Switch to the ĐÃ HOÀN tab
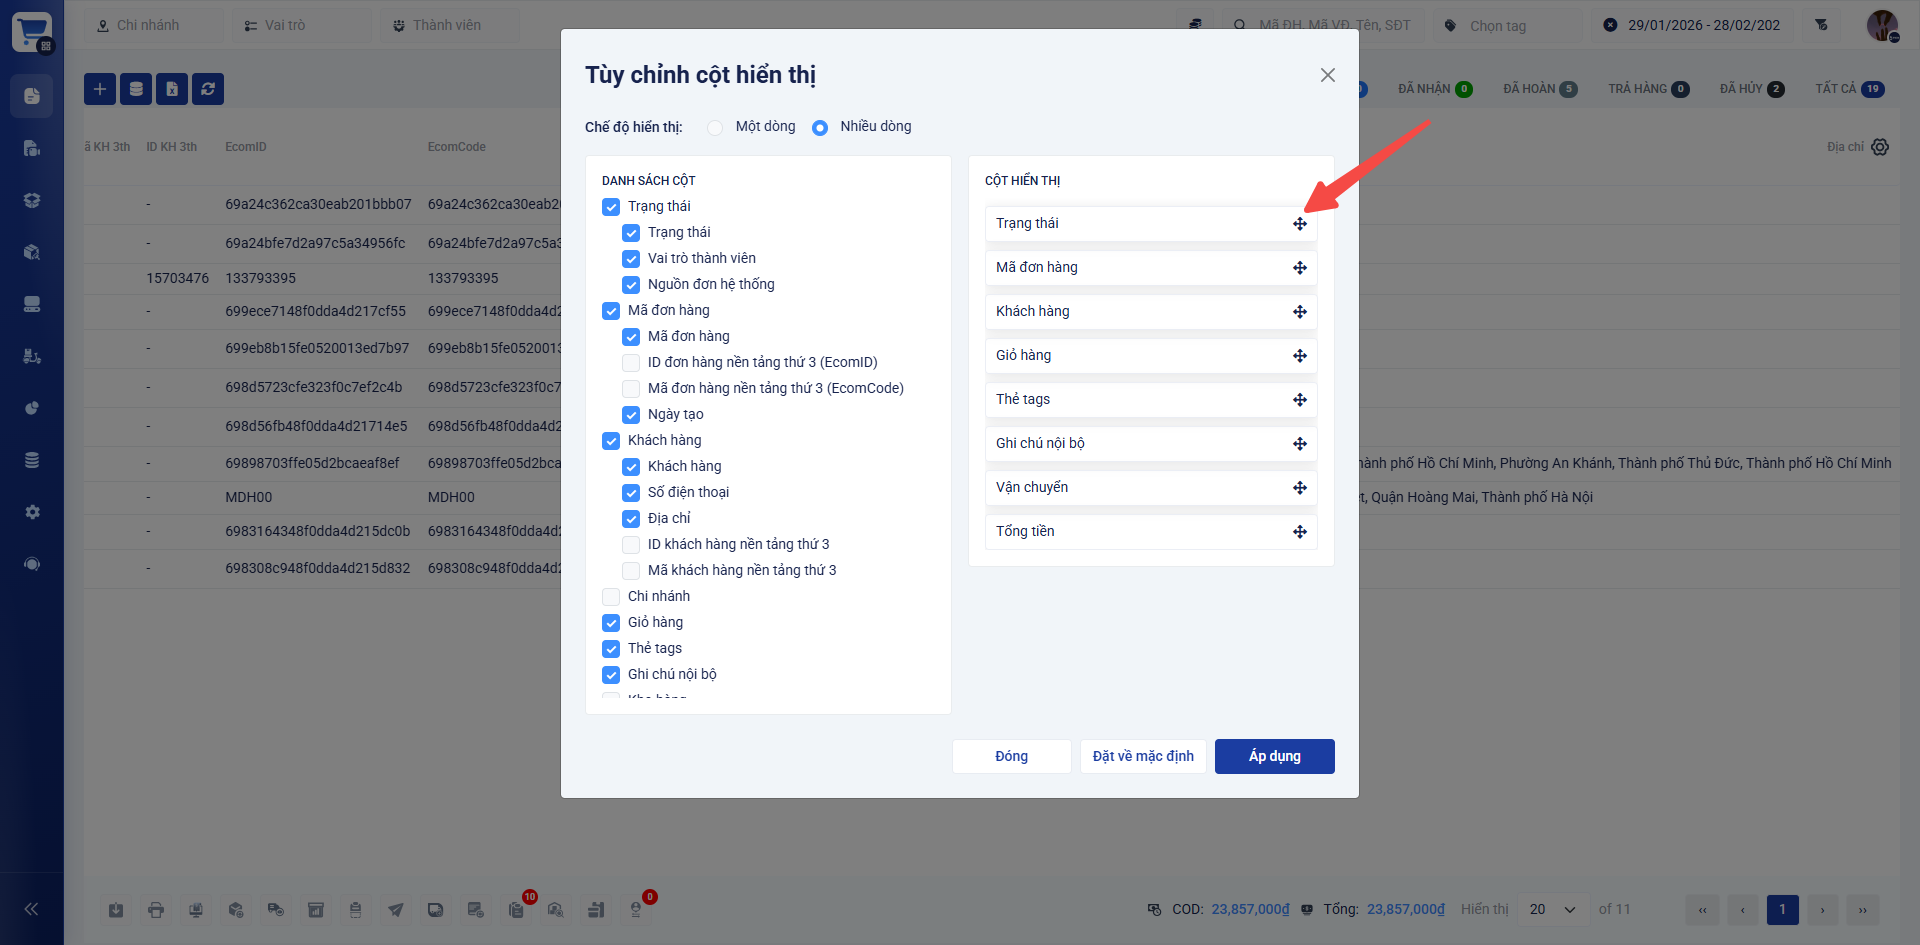Screen dimensions: 1920x945 [1539, 89]
